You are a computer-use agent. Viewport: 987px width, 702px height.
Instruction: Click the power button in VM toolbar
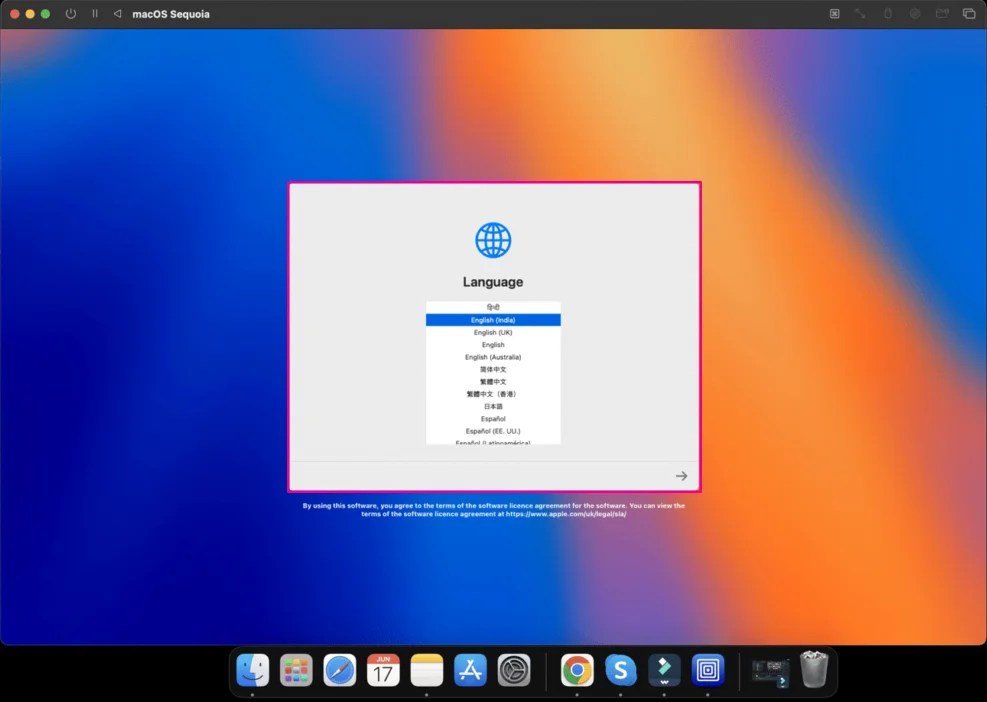(70, 13)
